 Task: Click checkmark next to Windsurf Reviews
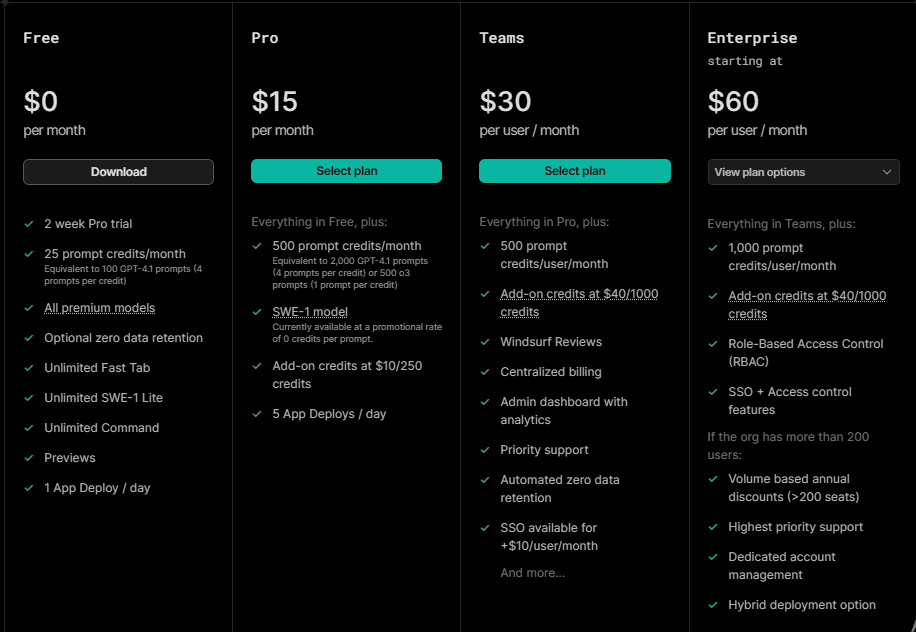[484, 342]
